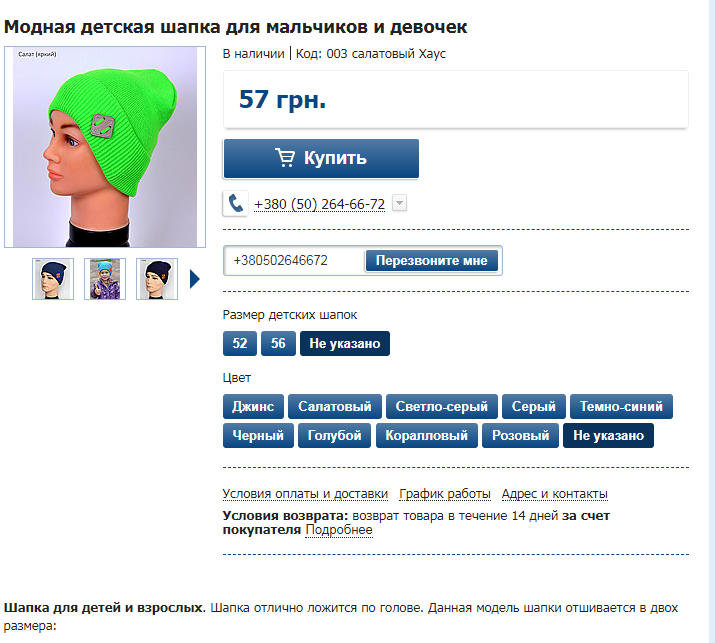
Task: Choose the Салатовый color option
Action: point(335,406)
